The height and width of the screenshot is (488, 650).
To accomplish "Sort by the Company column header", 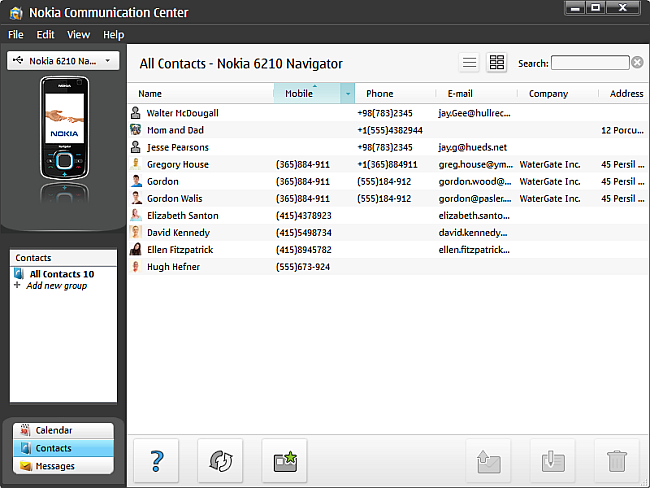I will pyautogui.click(x=558, y=94).
